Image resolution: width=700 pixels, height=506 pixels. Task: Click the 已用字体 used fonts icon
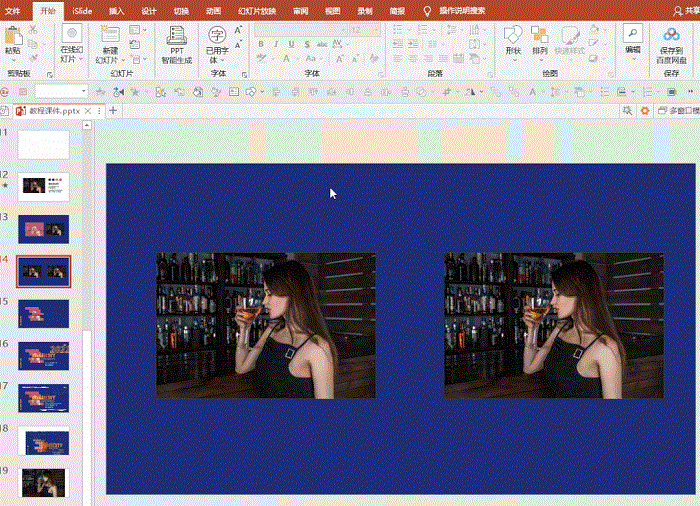click(x=217, y=34)
